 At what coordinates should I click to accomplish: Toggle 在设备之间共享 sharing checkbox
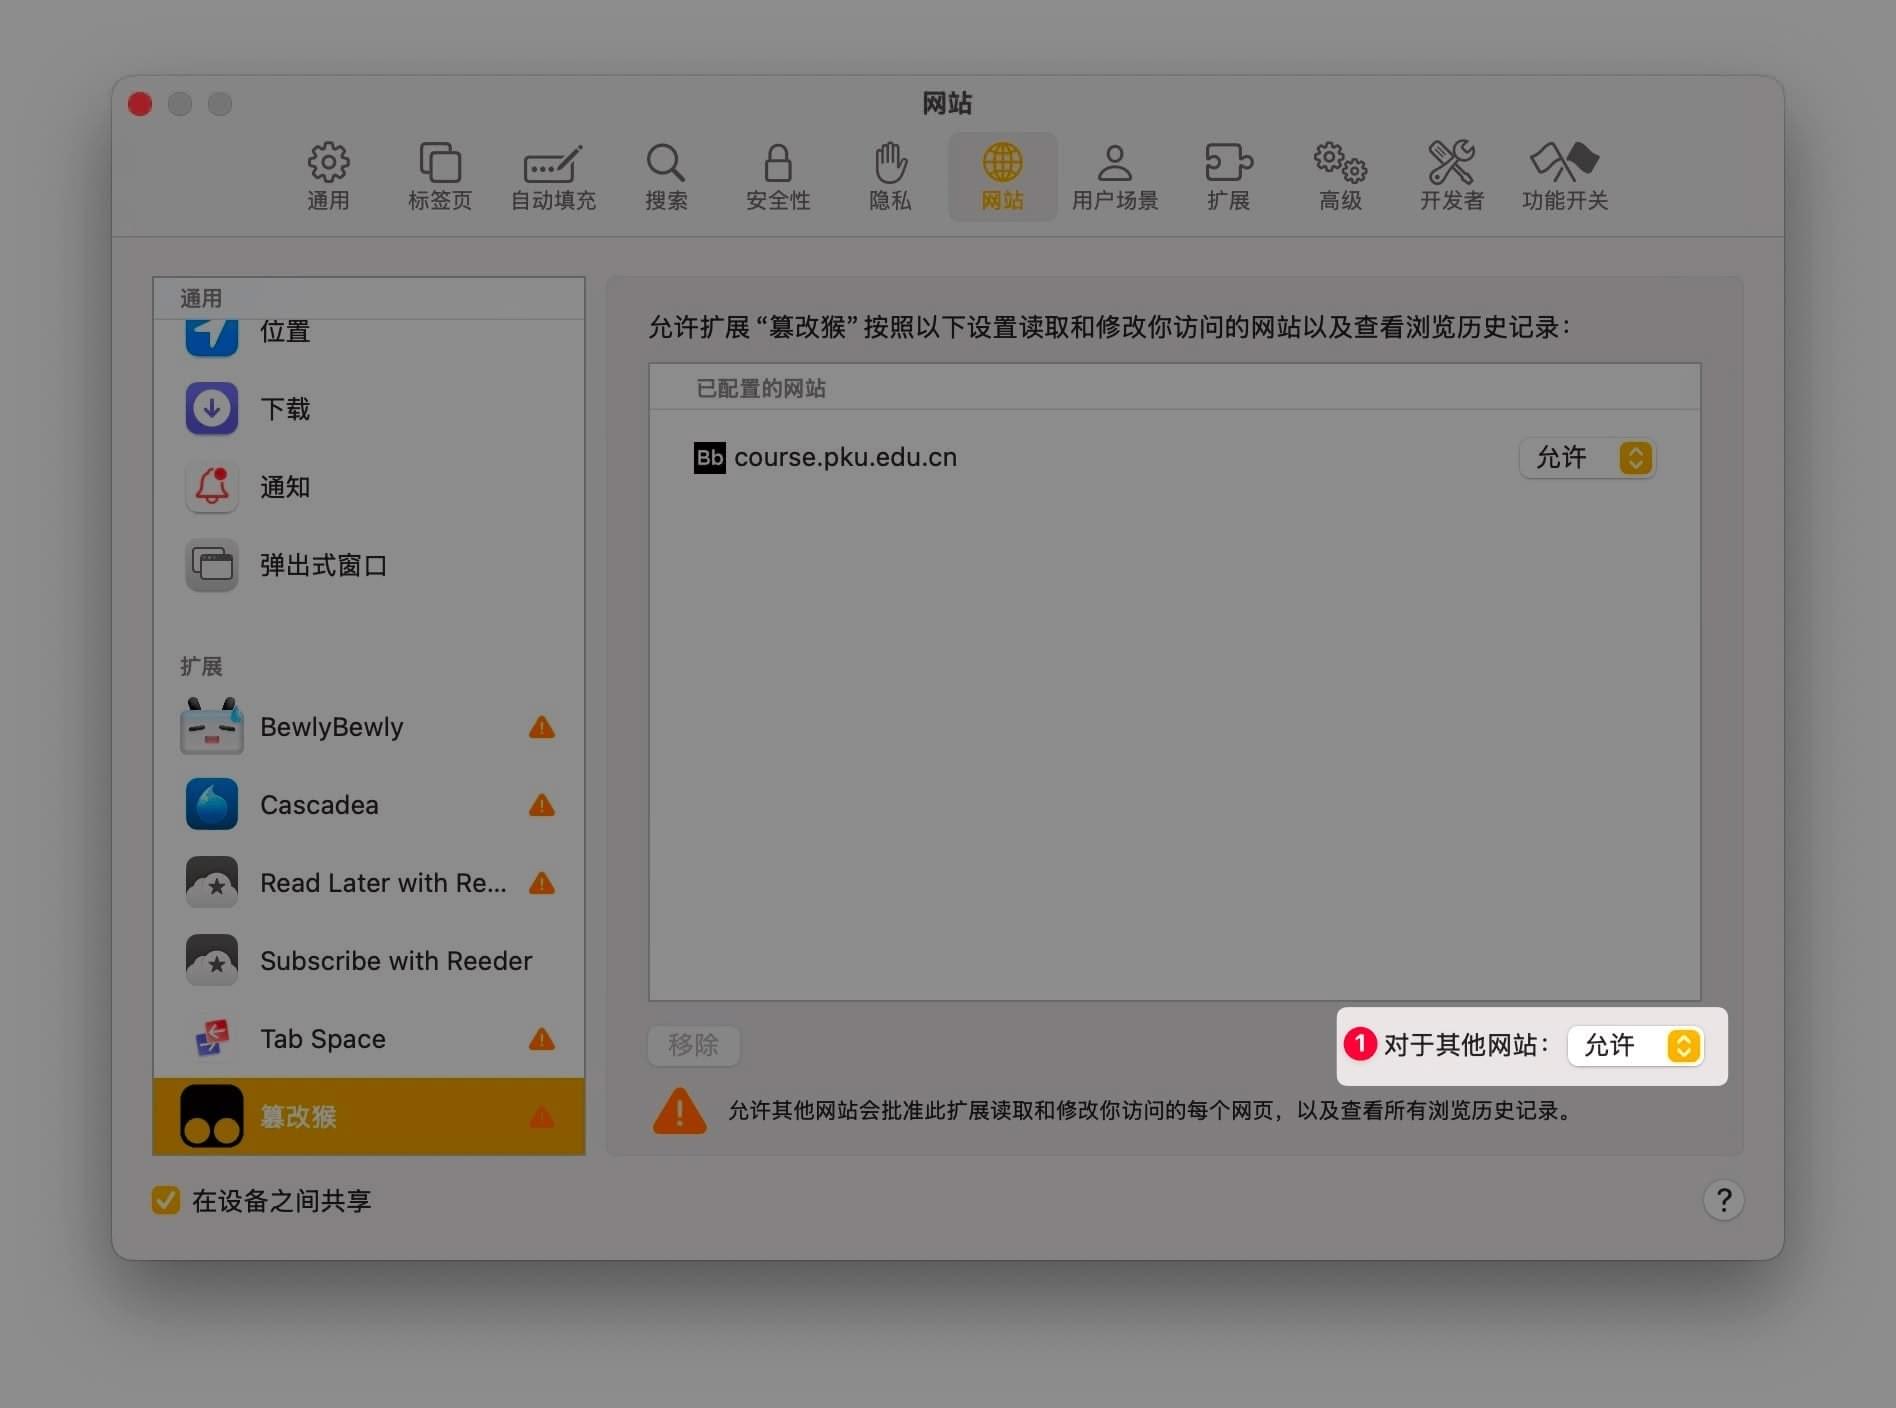(x=166, y=1200)
